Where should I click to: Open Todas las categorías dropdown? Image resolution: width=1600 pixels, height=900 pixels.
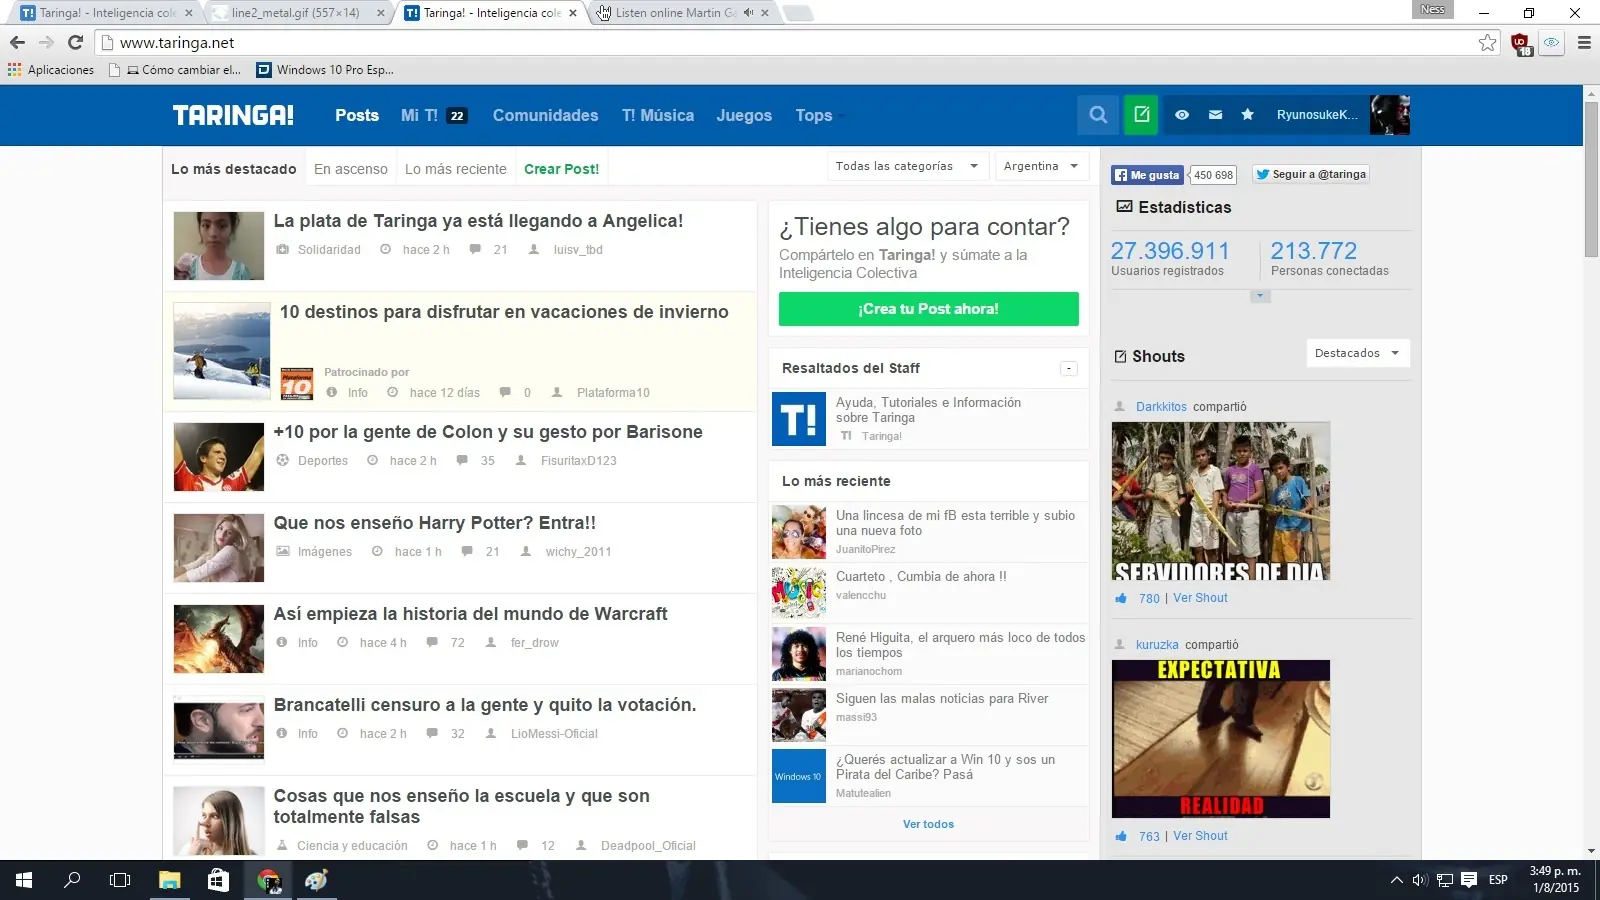click(907, 166)
